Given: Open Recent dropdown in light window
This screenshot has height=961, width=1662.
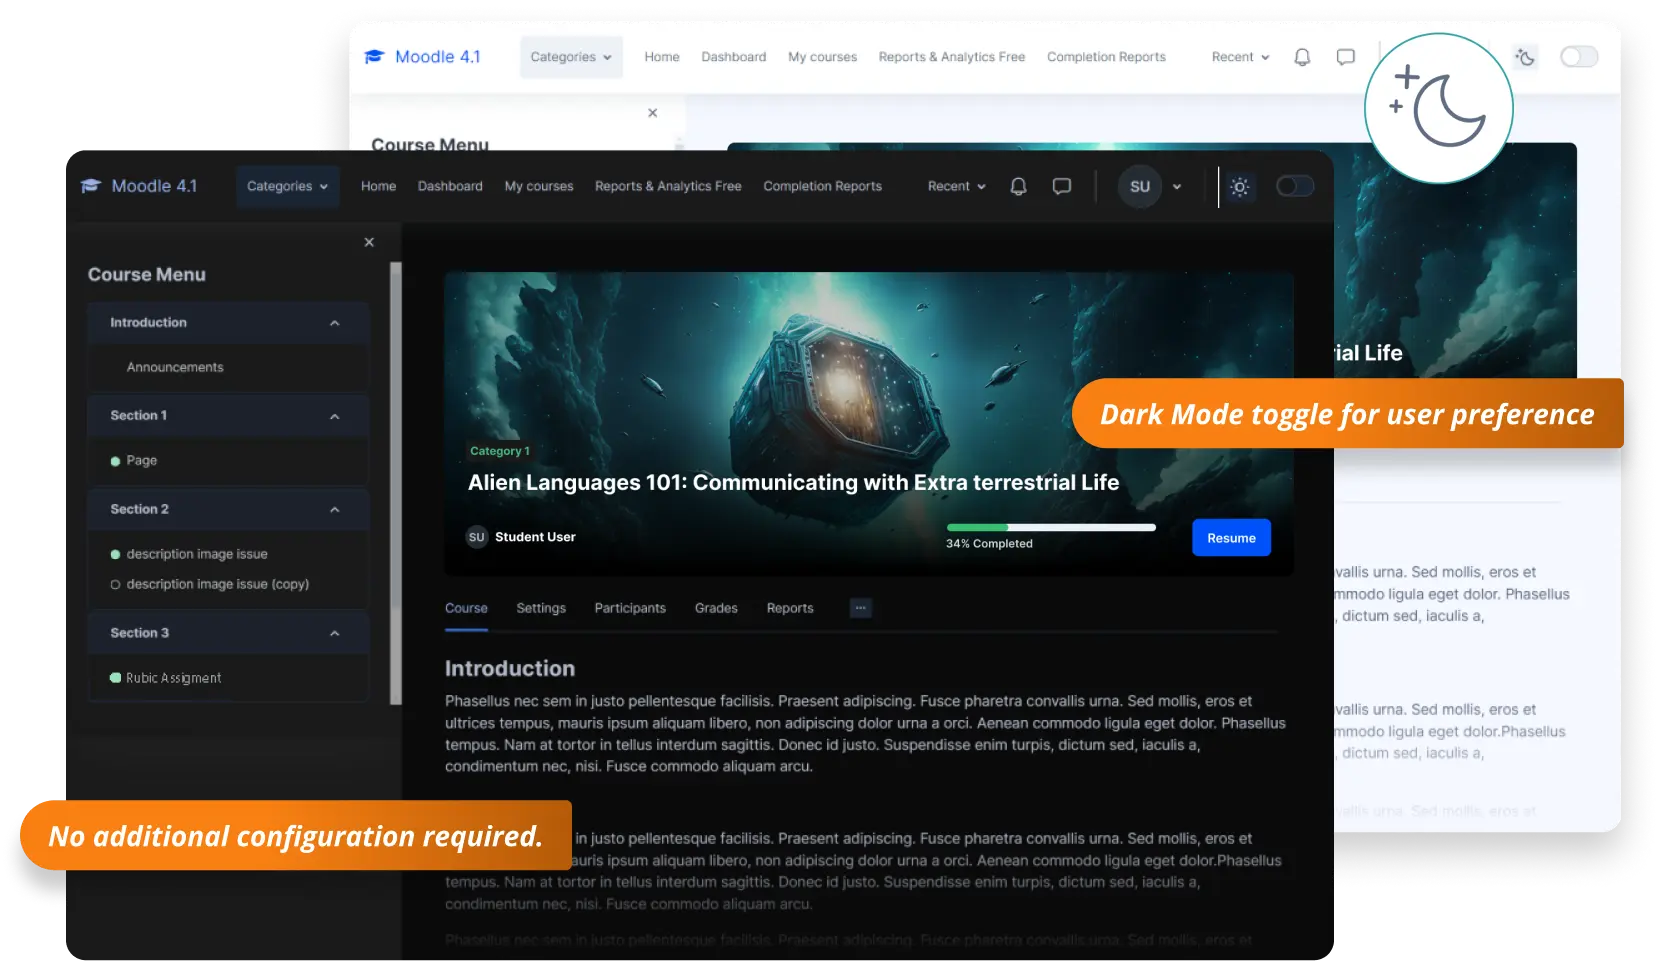Looking at the screenshot, I should click(1241, 57).
